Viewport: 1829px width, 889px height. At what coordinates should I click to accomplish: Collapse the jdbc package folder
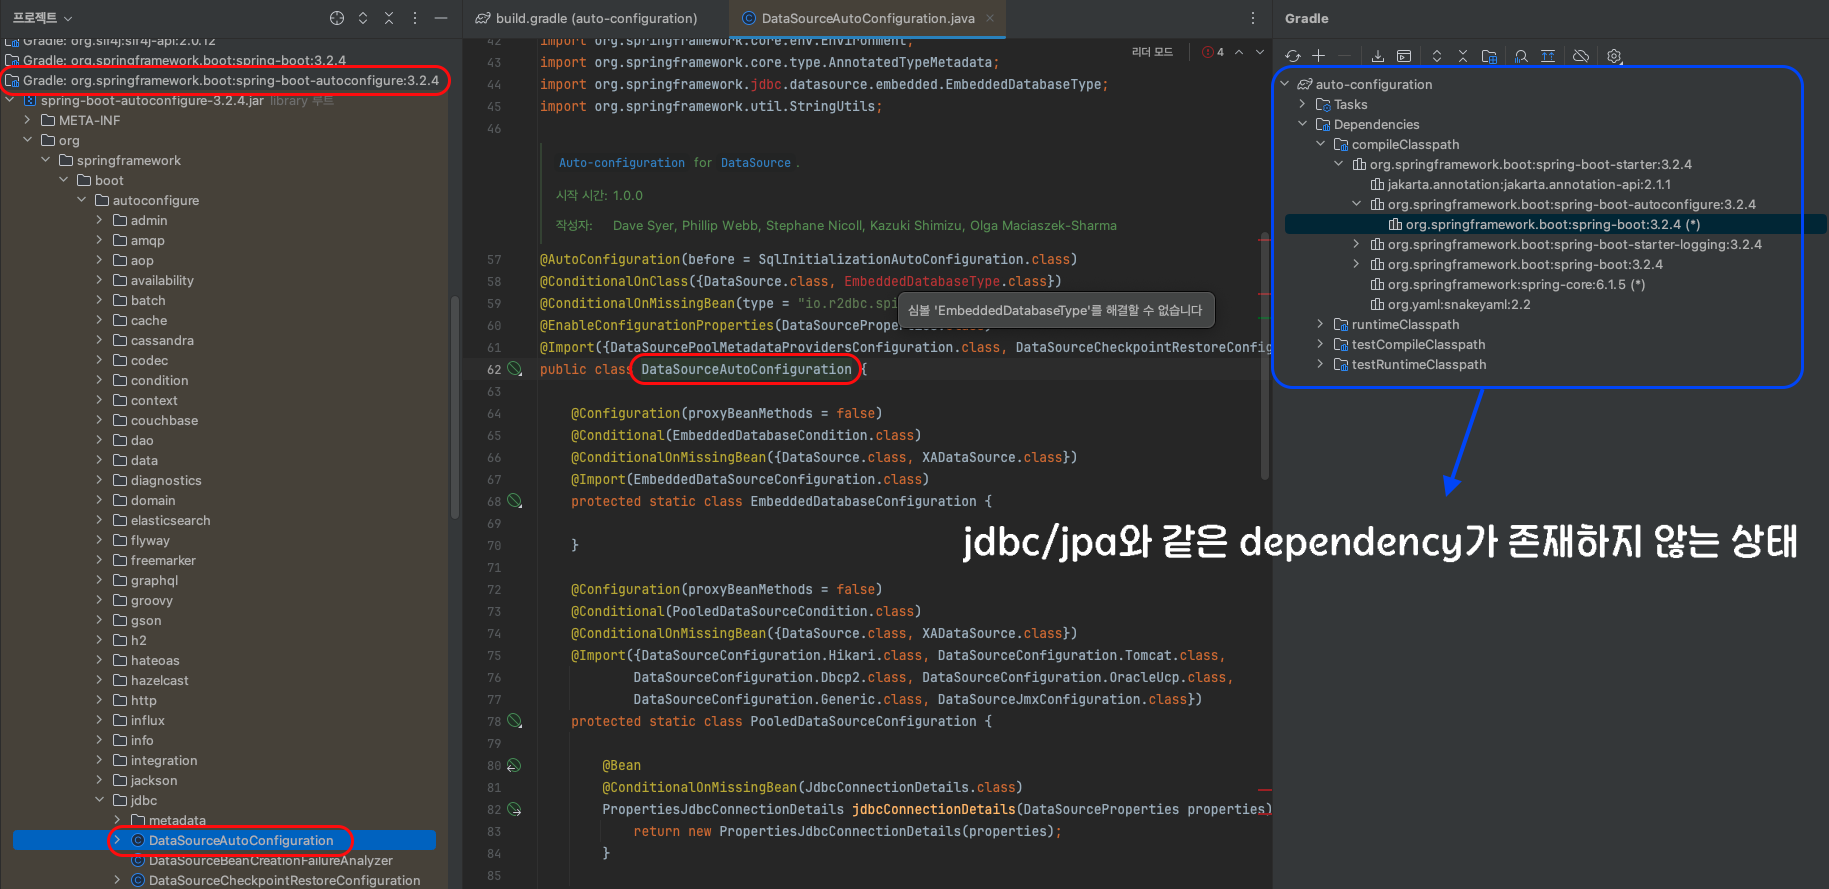point(99,800)
